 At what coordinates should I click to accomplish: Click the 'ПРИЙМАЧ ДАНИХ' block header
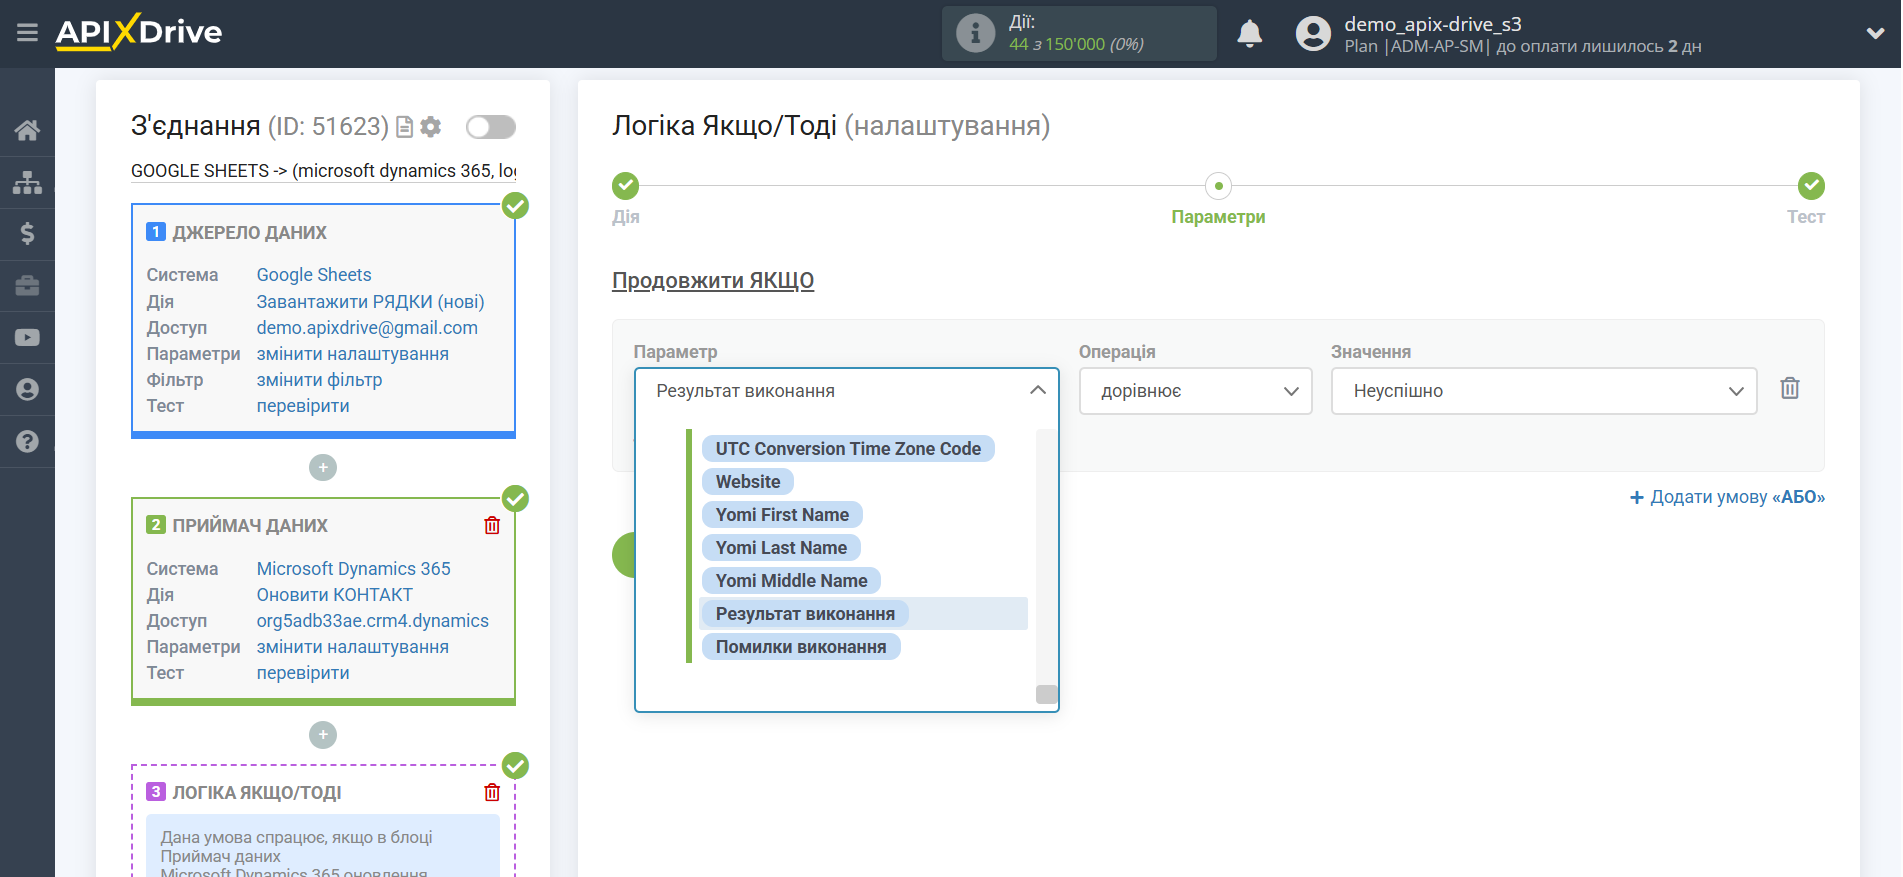coord(250,526)
